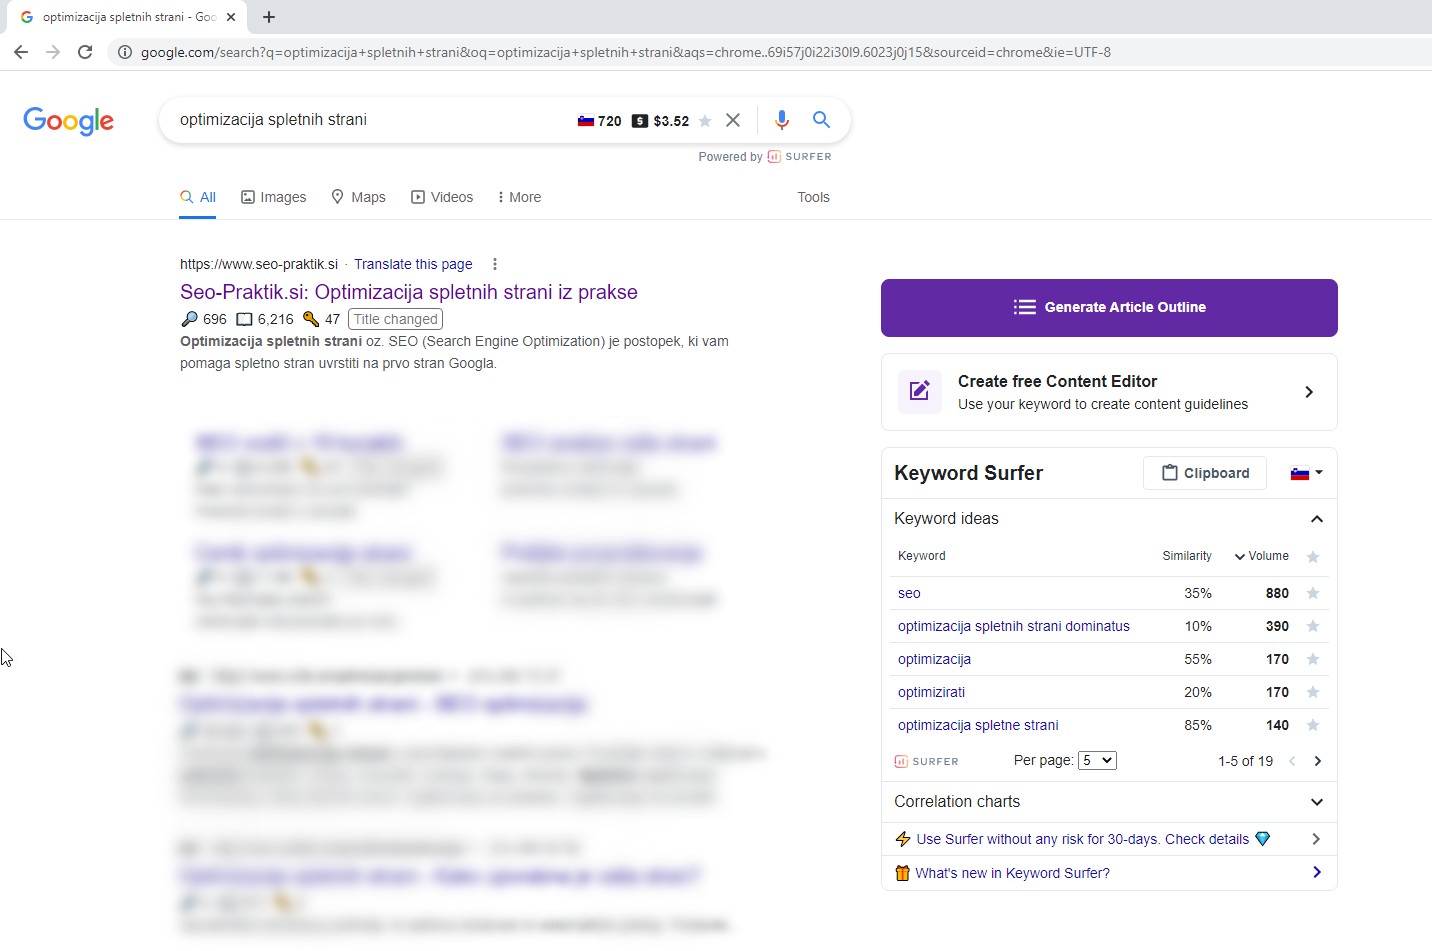Toggle the star next to $3.52 metric

705,120
